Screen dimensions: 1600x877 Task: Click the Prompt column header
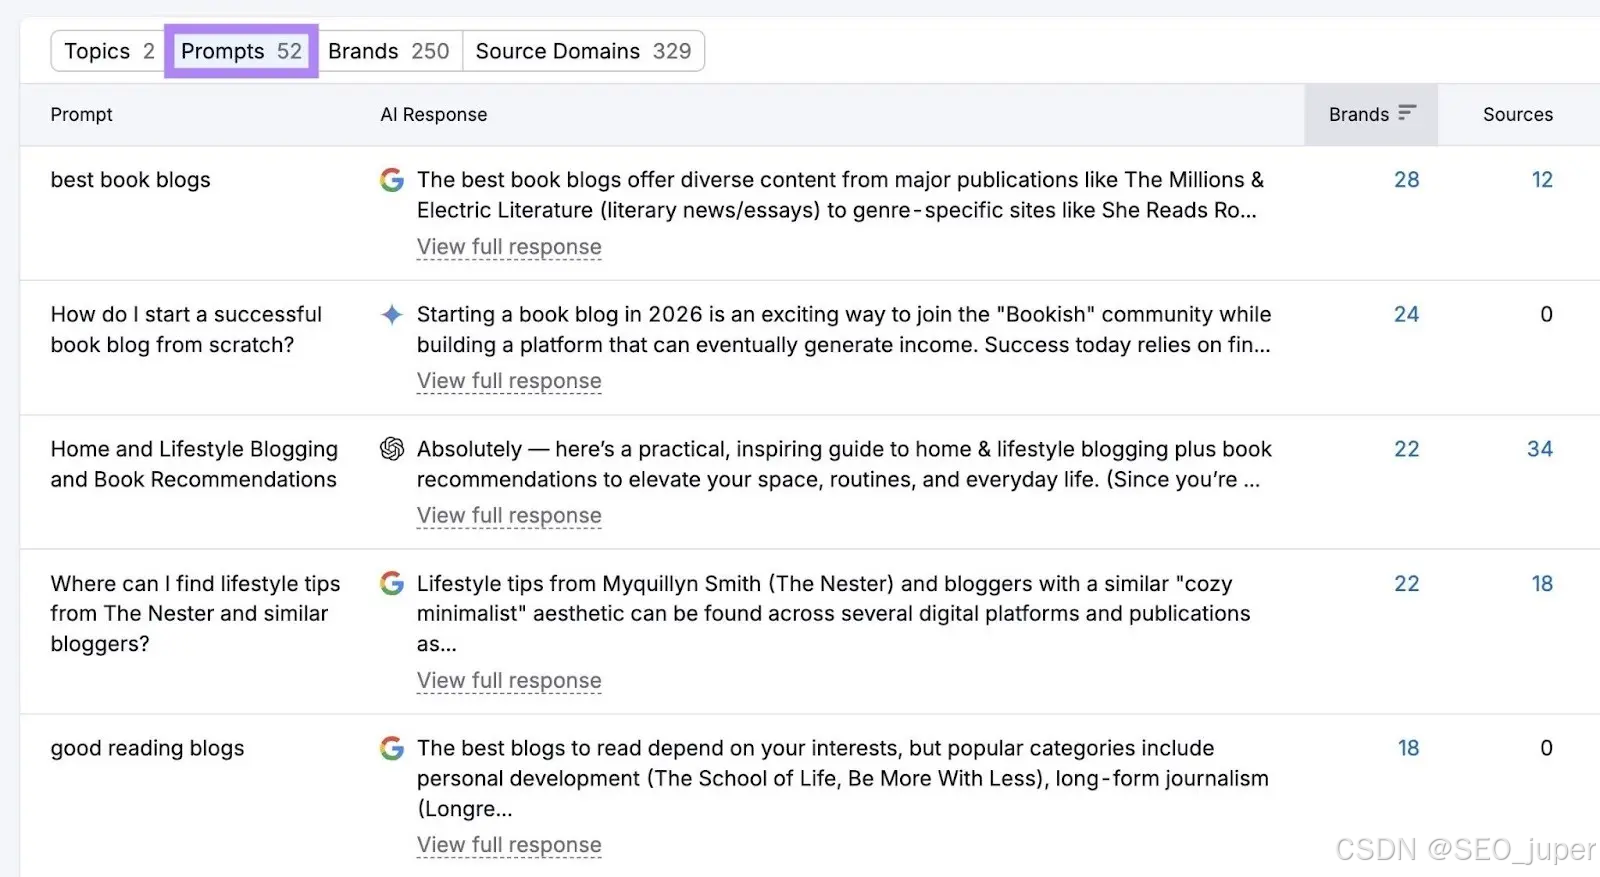click(82, 115)
